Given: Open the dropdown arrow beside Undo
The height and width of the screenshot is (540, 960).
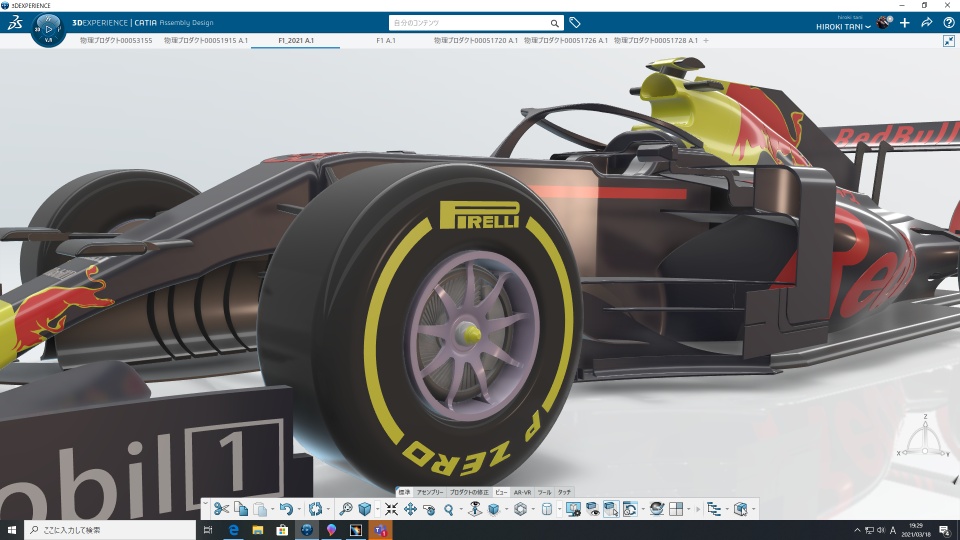Looking at the screenshot, I should (x=299, y=509).
